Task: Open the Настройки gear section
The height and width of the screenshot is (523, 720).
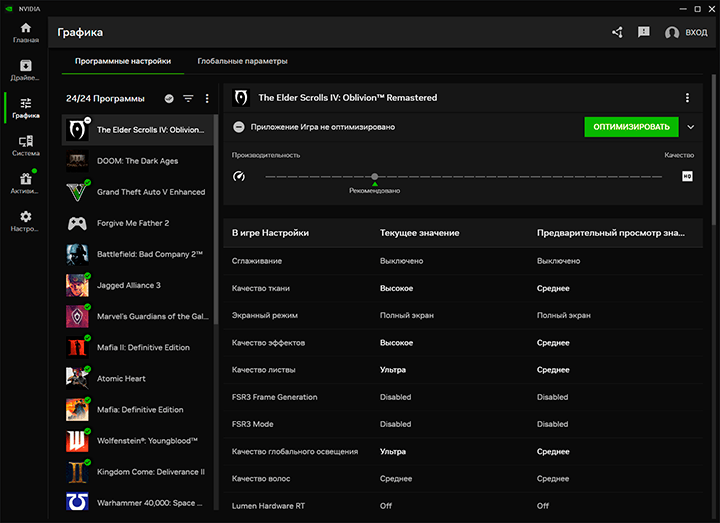Action: pos(26,221)
